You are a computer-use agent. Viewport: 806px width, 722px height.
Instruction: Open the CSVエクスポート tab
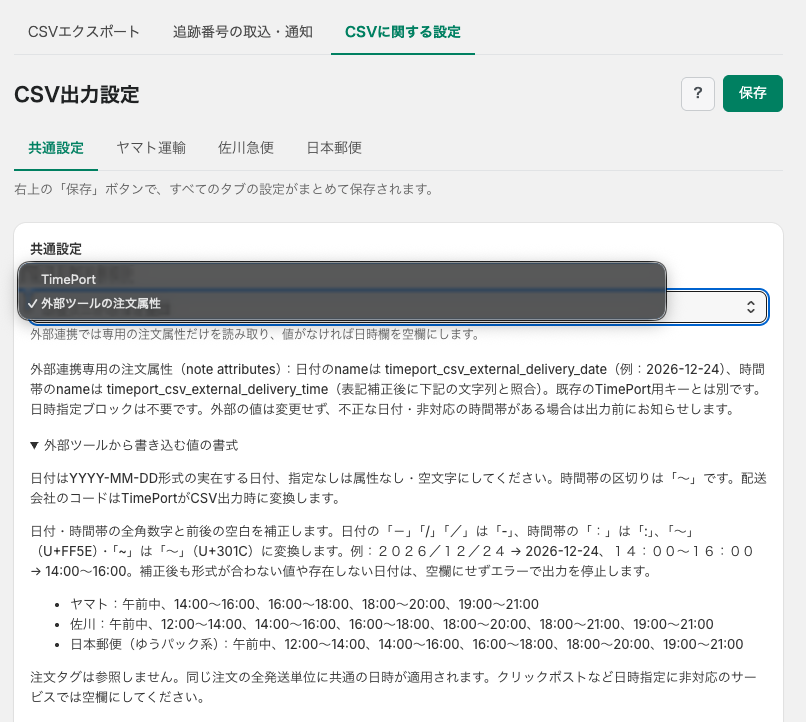coord(84,32)
